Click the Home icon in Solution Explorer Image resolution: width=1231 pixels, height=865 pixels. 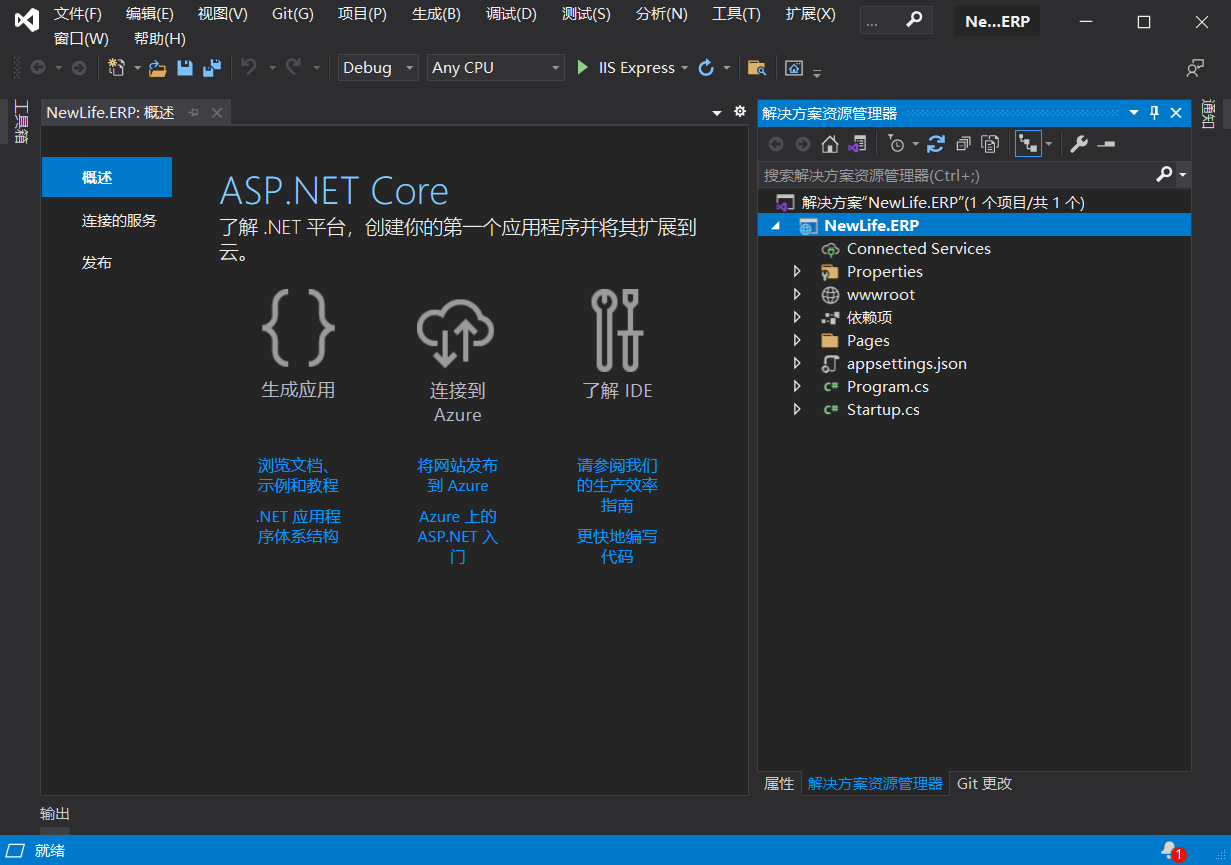pyautogui.click(x=829, y=144)
